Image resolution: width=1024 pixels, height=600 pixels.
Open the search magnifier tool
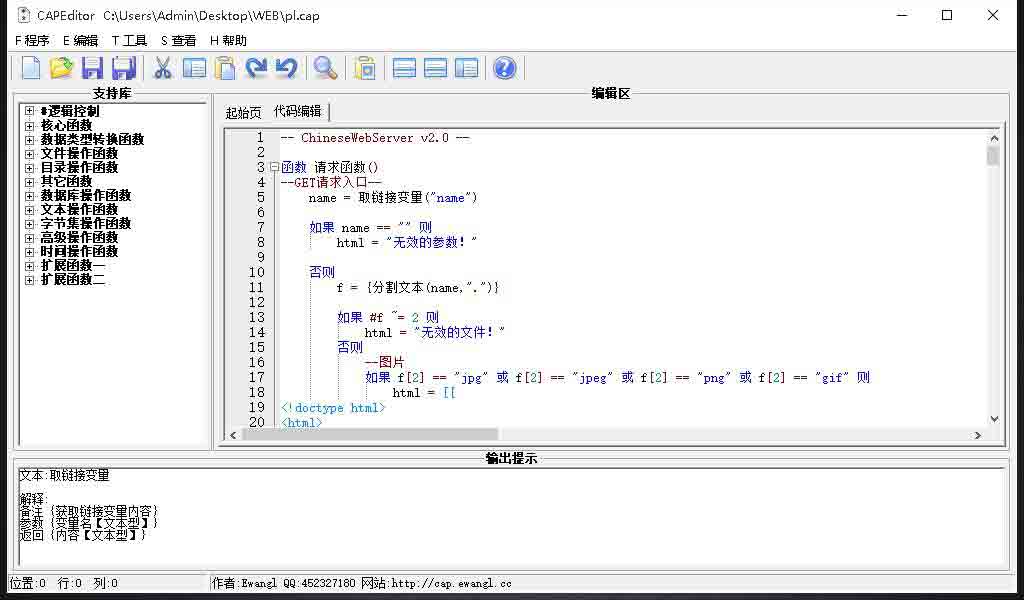pos(324,67)
